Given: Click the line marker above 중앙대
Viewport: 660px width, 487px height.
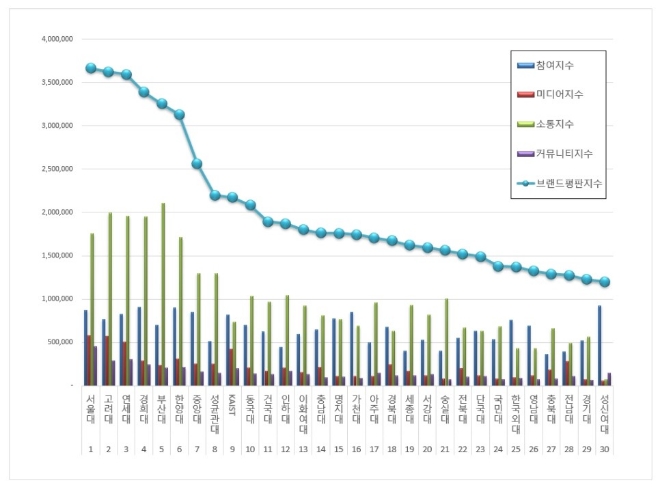Looking at the screenshot, I should pyautogui.click(x=197, y=163).
